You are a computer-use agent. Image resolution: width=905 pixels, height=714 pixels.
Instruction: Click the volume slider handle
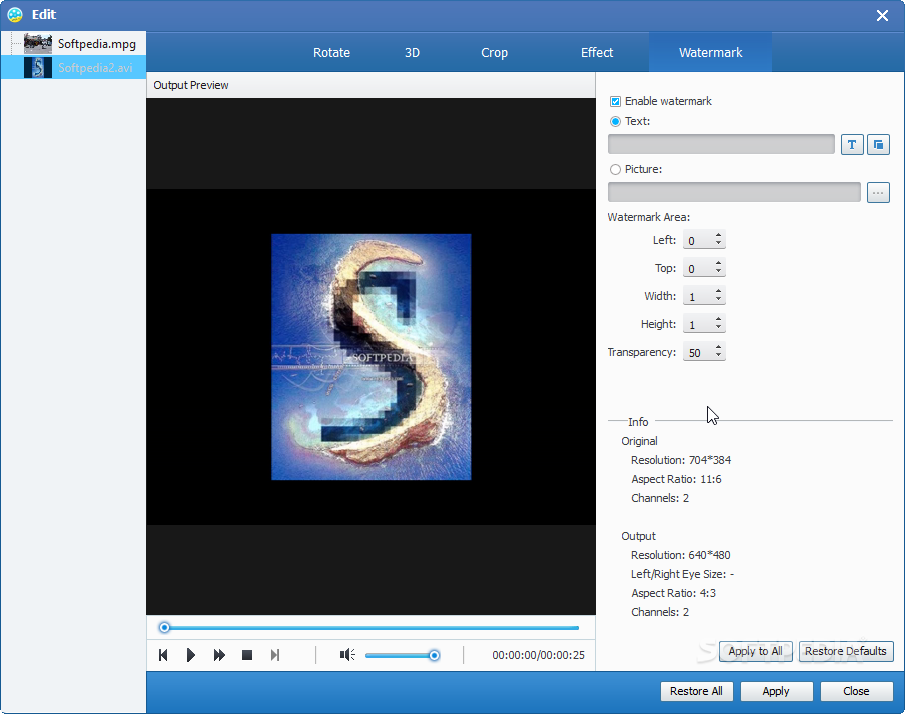[x=434, y=655]
